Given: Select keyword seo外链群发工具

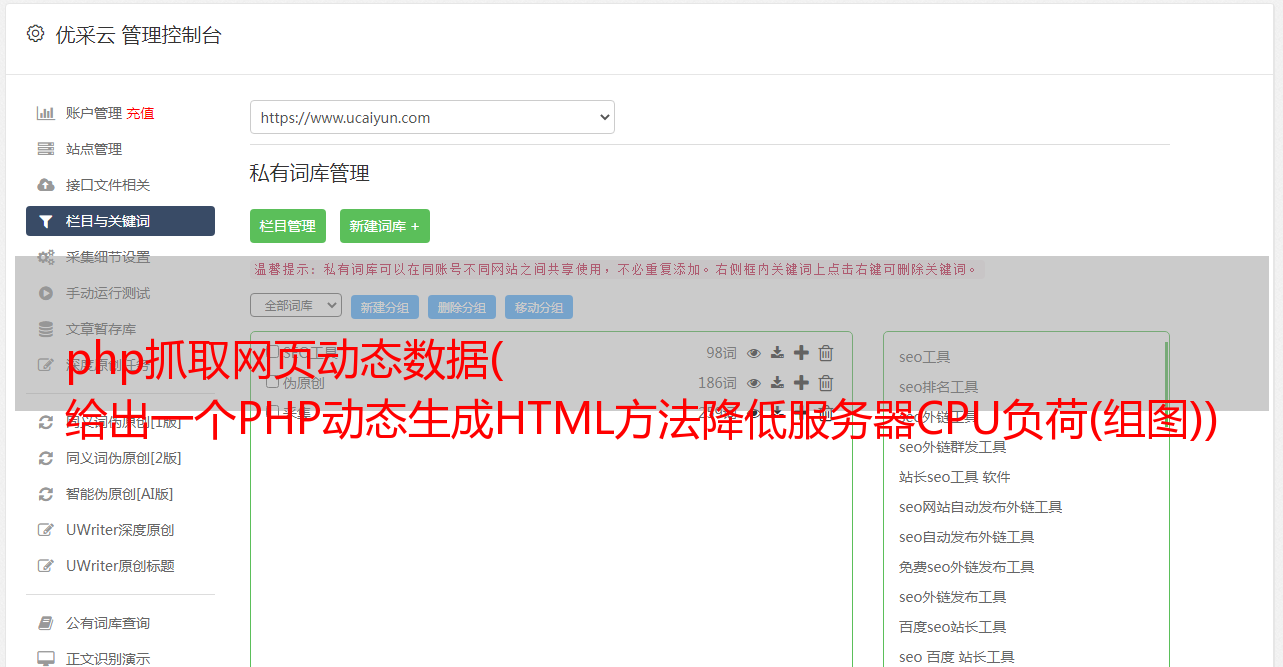Looking at the screenshot, I should tap(953, 447).
